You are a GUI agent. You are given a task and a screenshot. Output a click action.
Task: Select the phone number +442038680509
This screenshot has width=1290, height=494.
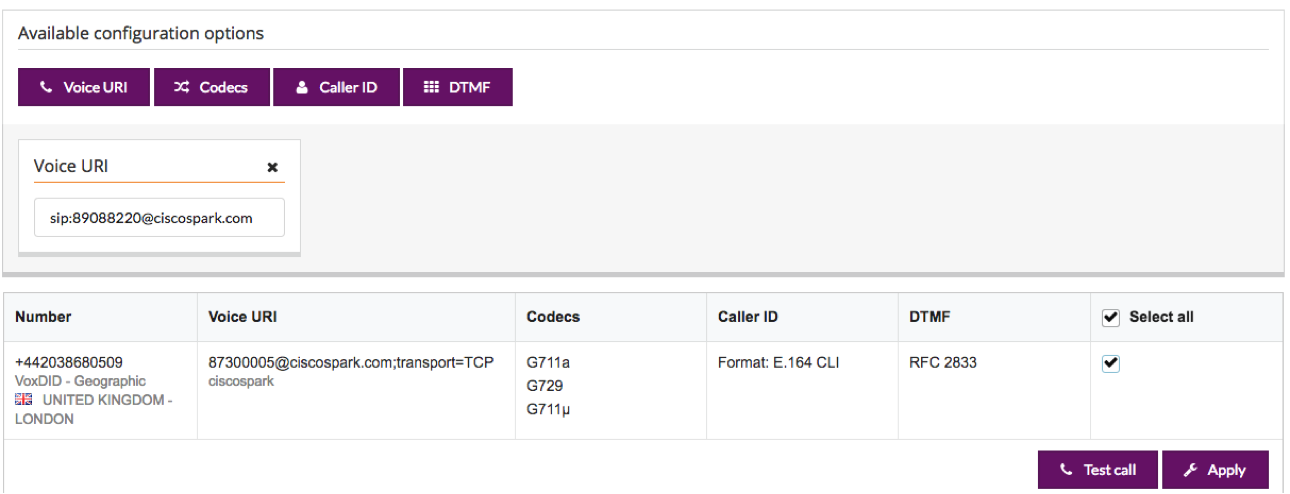(x=69, y=362)
